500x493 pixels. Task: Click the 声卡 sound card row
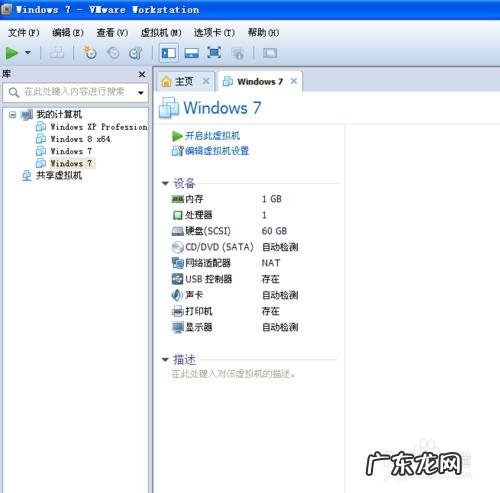(235, 295)
